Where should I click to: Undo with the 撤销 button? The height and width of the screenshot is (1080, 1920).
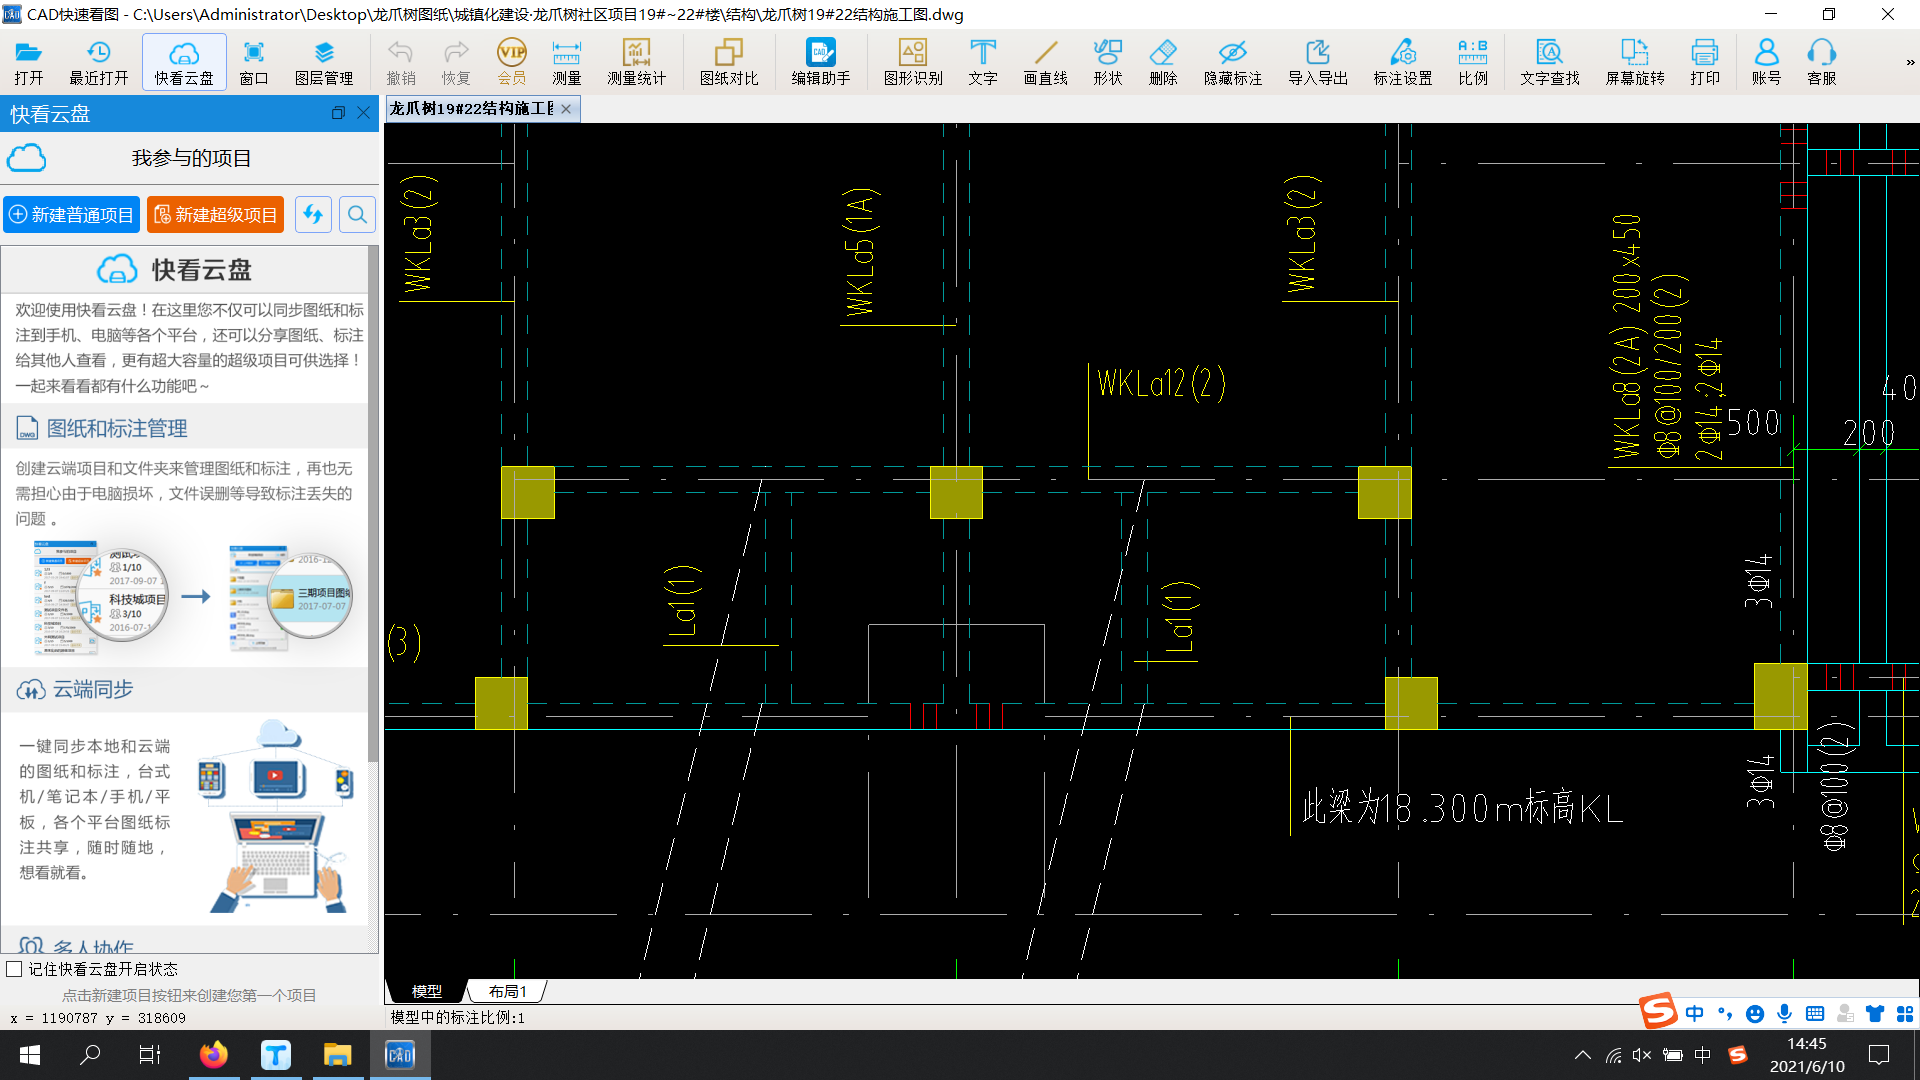coord(401,63)
